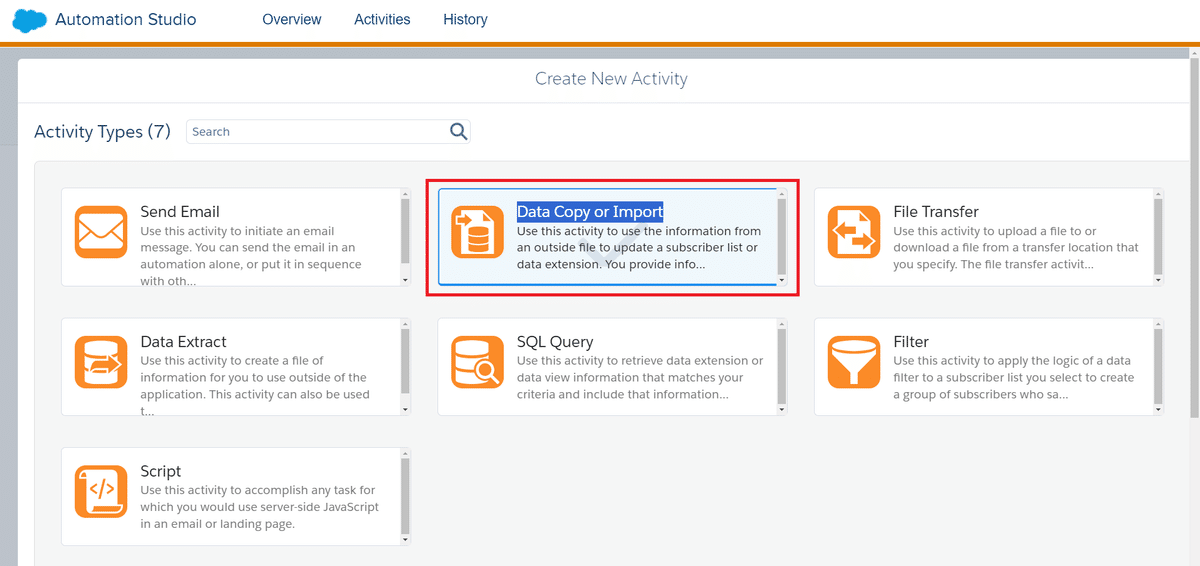Click the Send Email card scroll-up arrow
The width and height of the screenshot is (1200, 566).
pyautogui.click(x=405, y=194)
